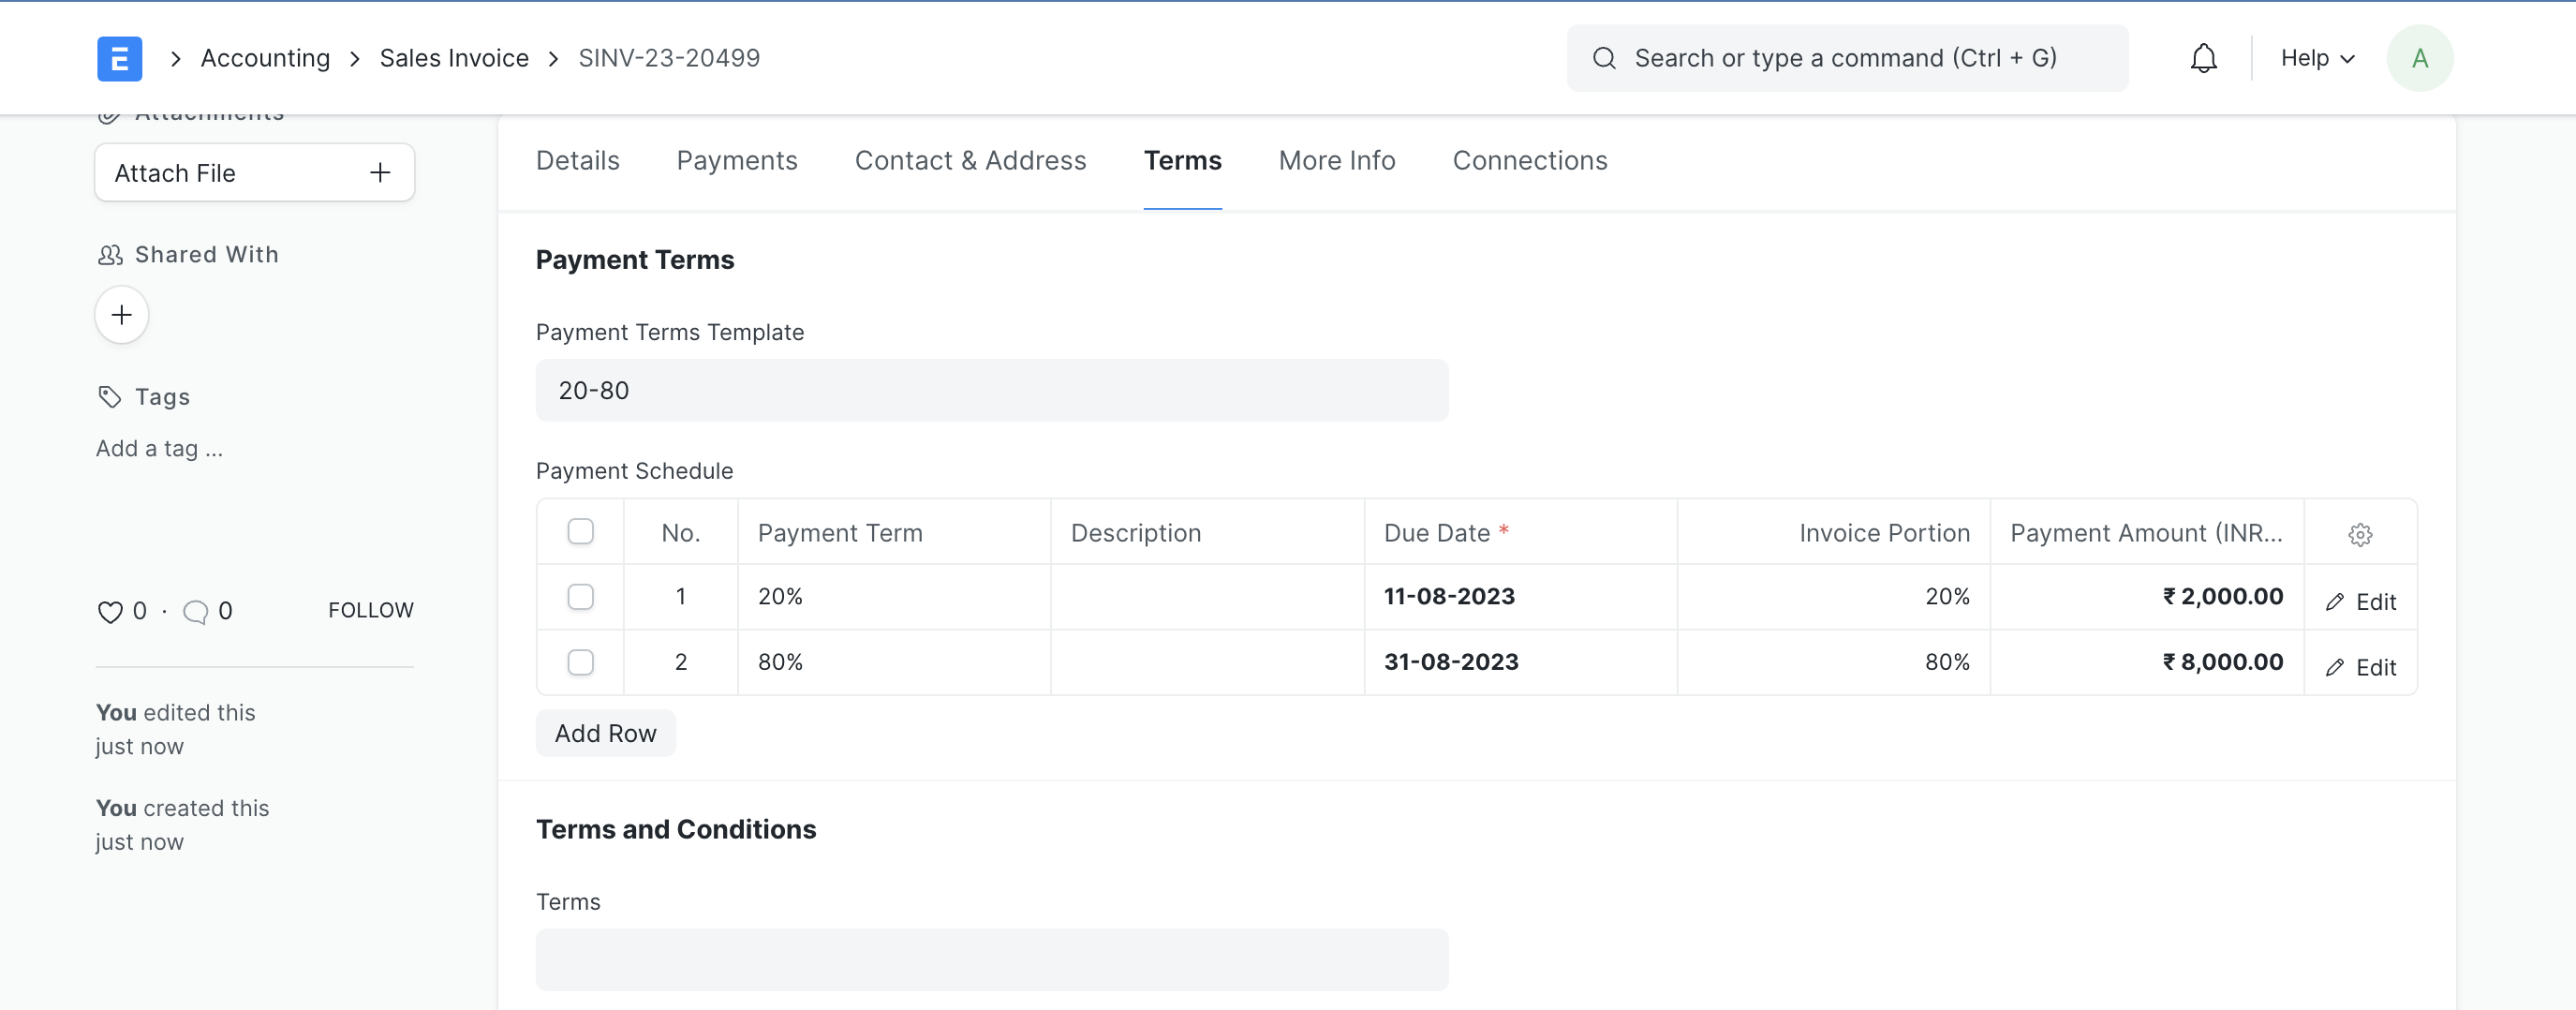Toggle the select-all checkbox in Payment Schedule
2576x1010 pixels.
[x=580, y=532]
